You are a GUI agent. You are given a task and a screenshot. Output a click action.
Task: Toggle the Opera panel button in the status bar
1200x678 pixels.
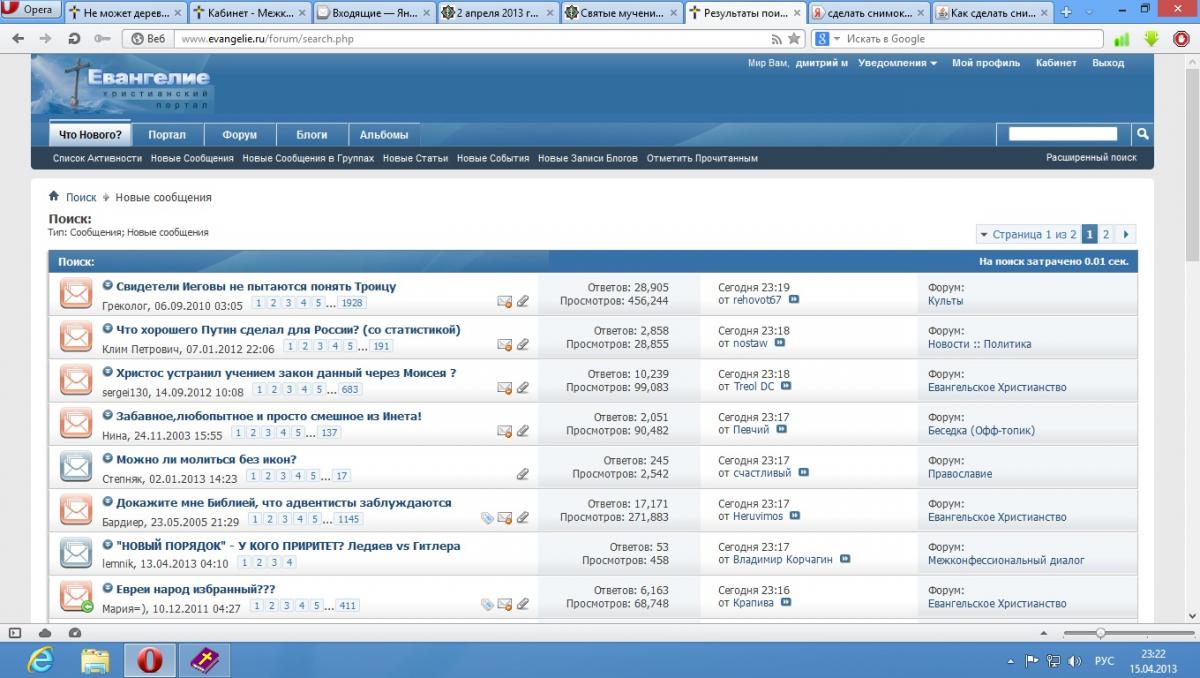[x=15, y=633]
